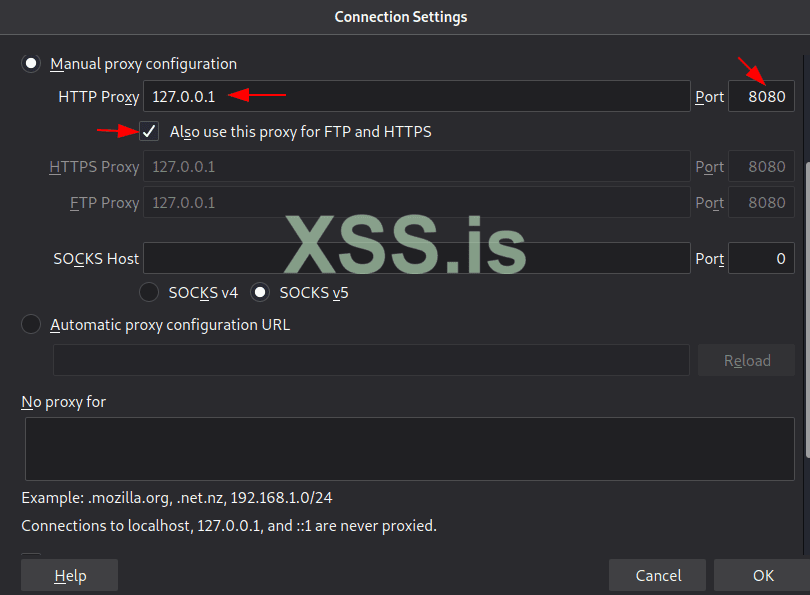Click the dialog's vertical scrollbar
The image size is (810, 595).
point(806,300)
